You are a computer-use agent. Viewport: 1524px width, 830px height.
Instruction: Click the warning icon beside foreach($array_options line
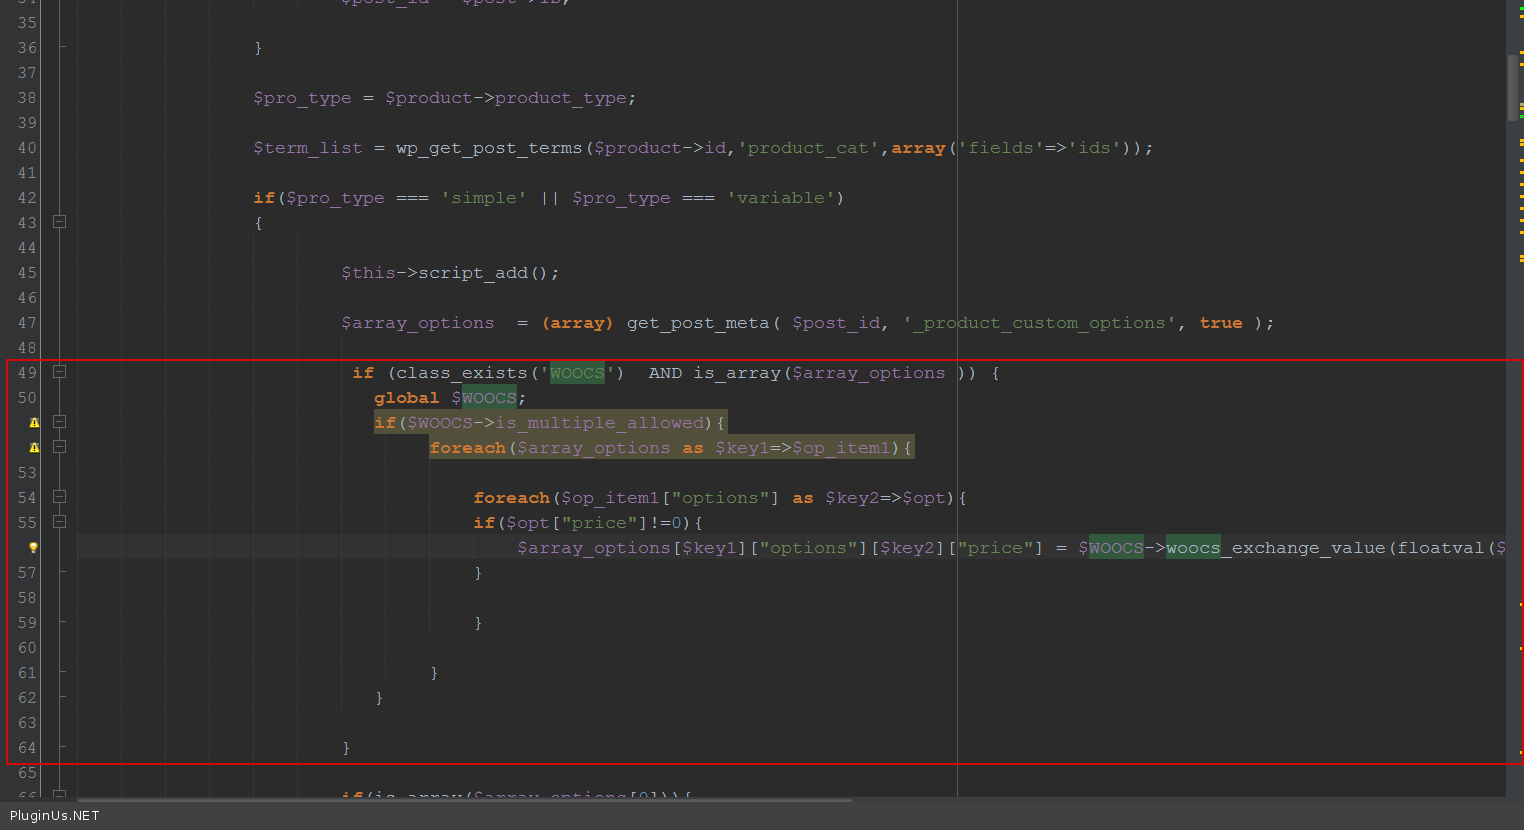tap(34, 448)
